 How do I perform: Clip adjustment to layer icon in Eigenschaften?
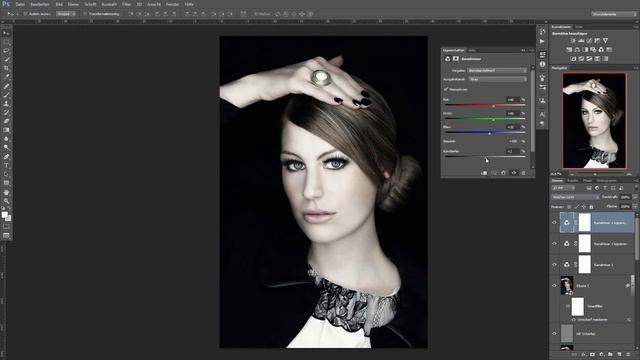tap(484, 173)
